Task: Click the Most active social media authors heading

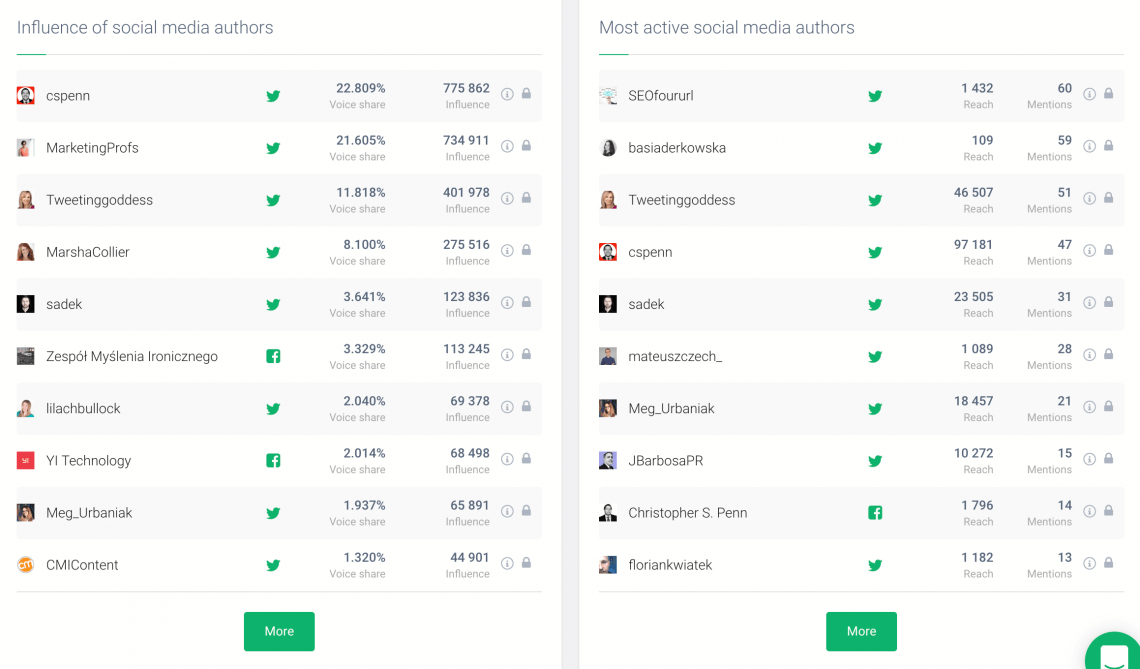Action: point(726,28)
